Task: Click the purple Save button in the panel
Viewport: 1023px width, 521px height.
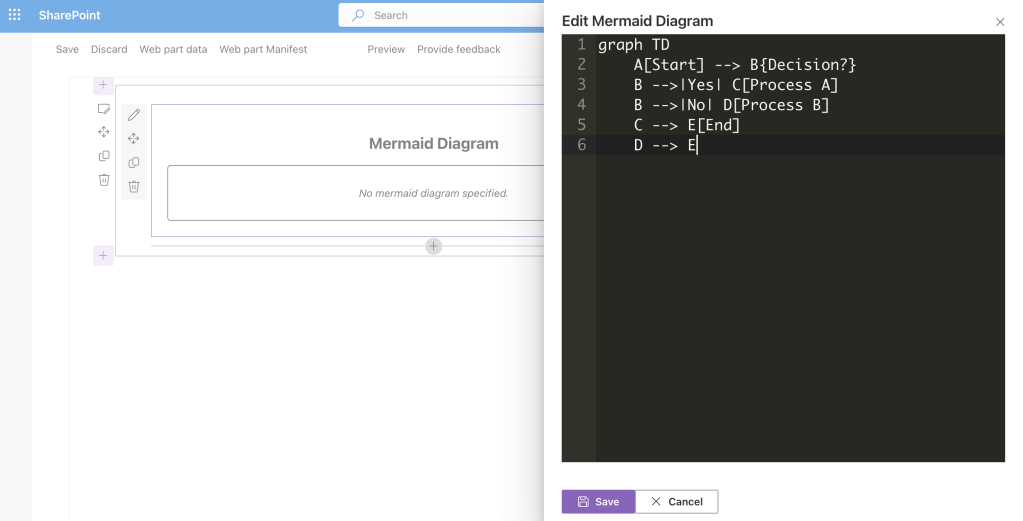Action: [598, 501]
